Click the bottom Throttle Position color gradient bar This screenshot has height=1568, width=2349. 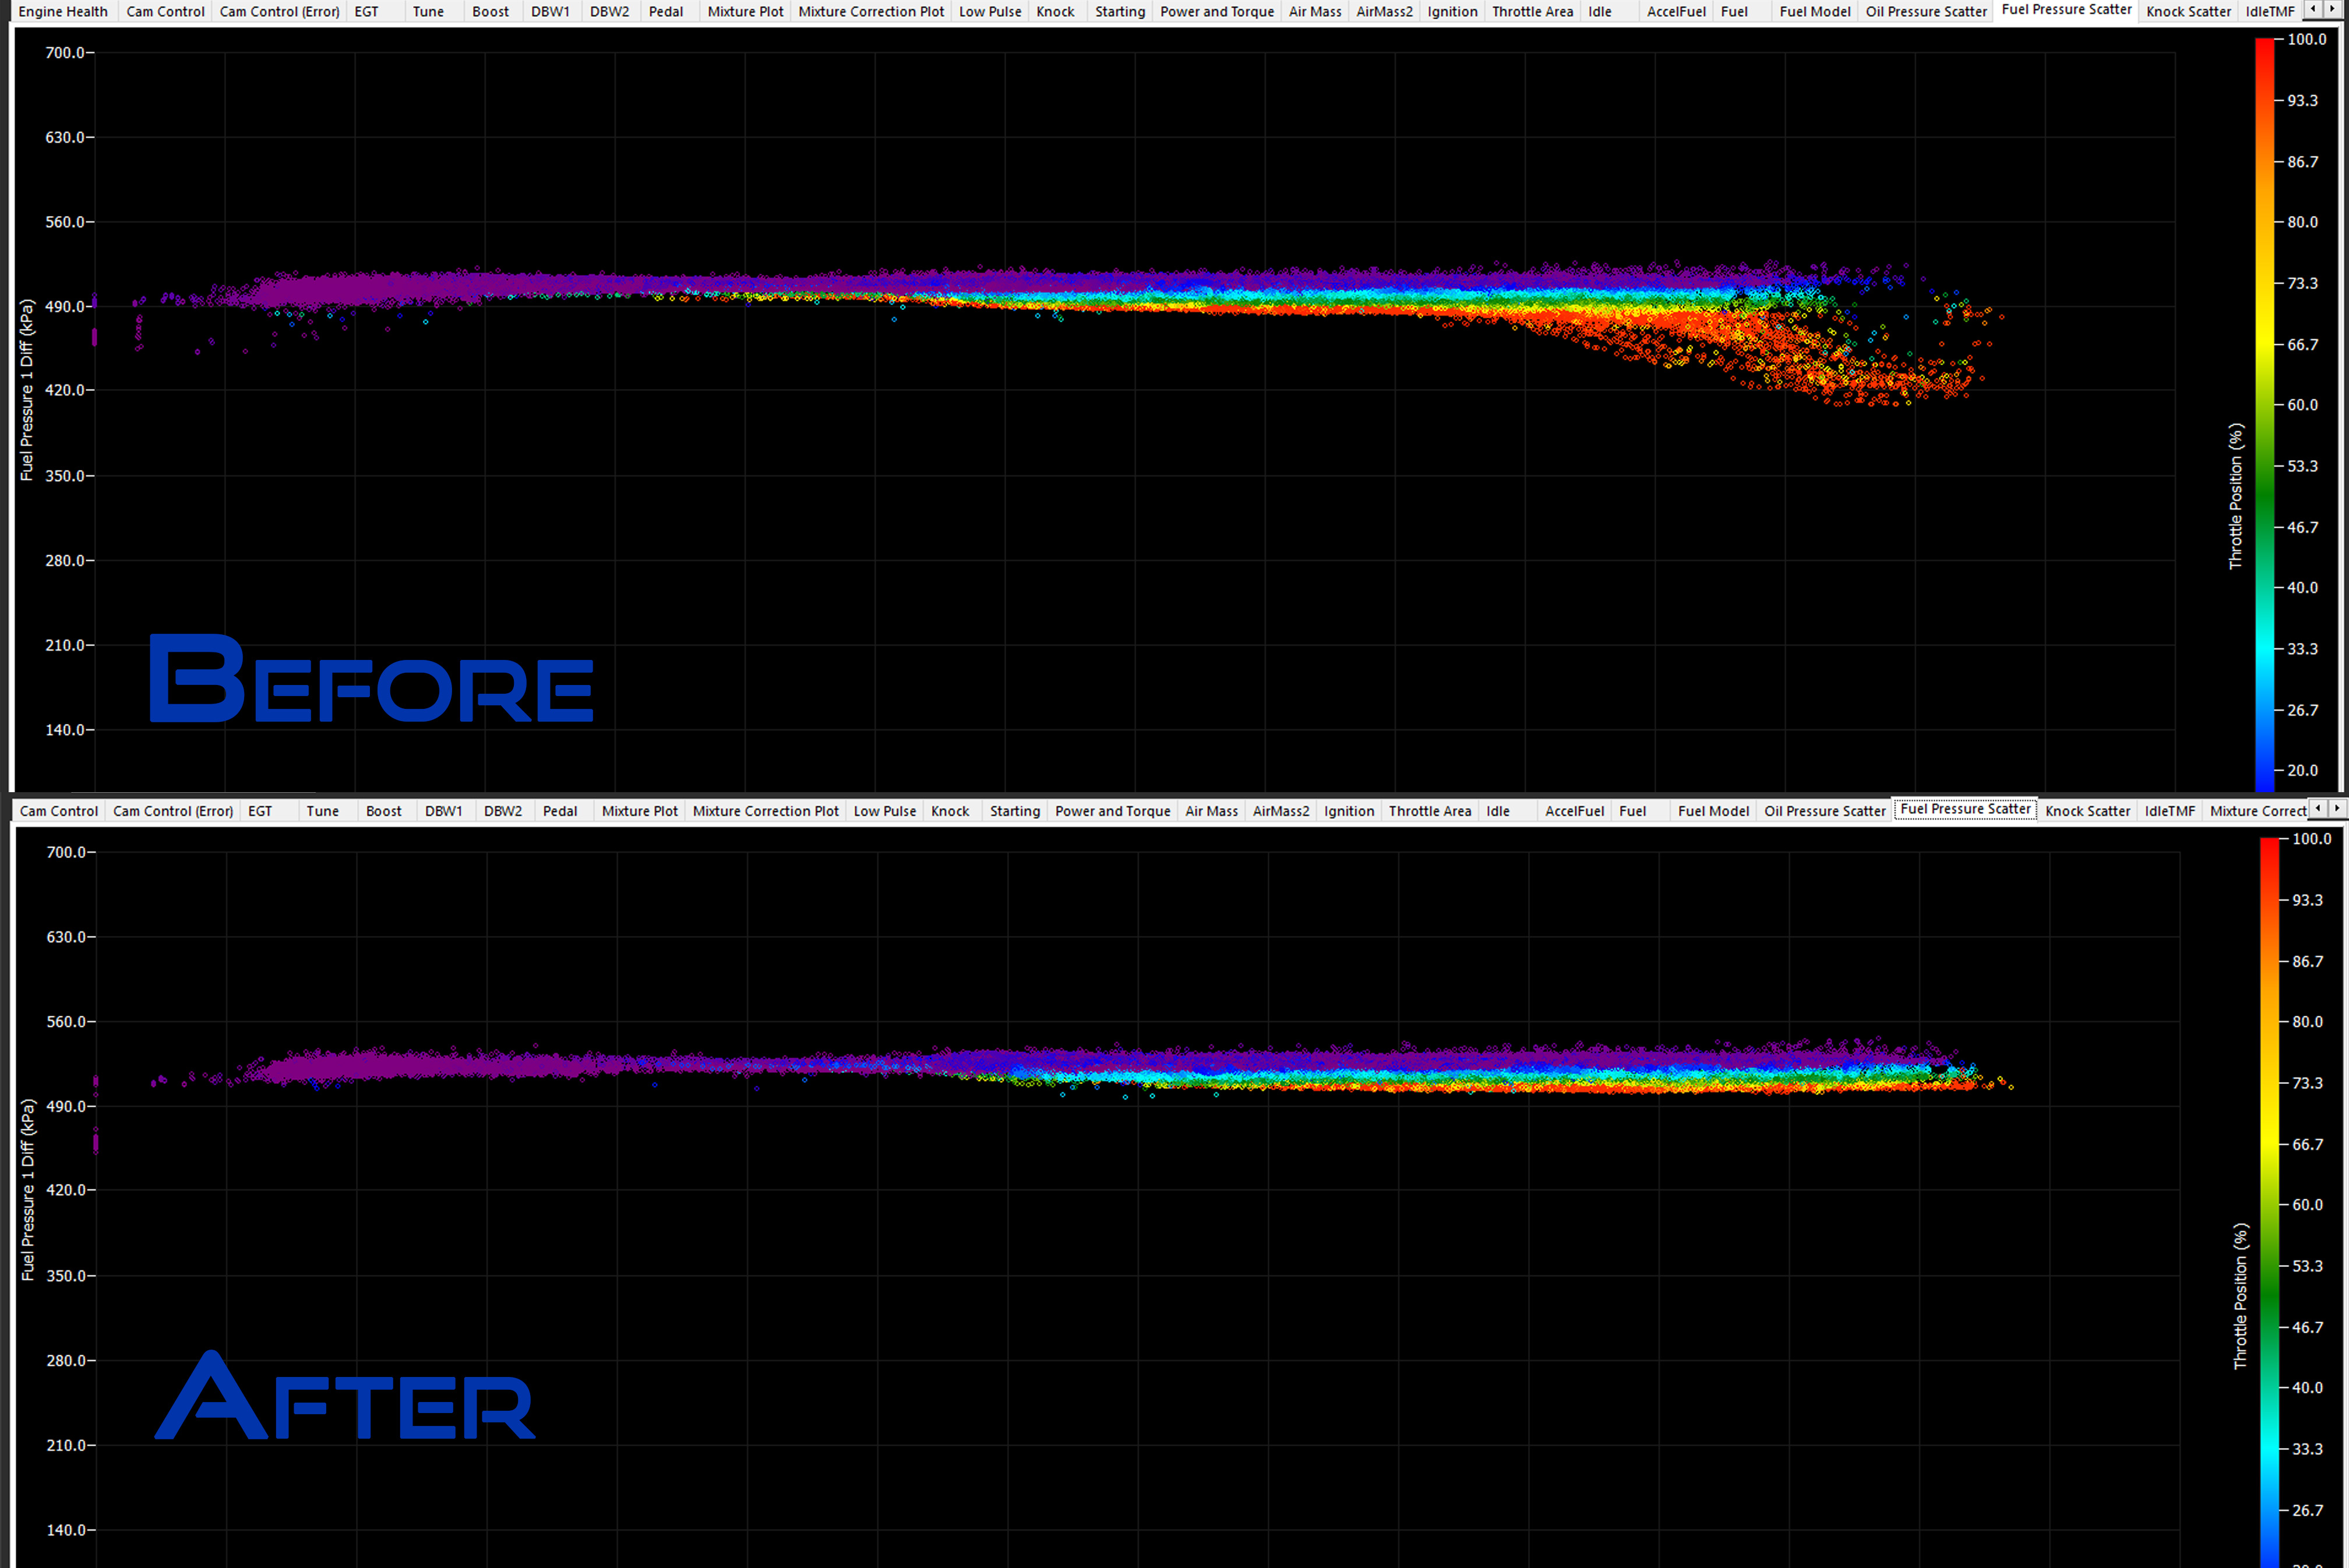click(2268, 1200)
